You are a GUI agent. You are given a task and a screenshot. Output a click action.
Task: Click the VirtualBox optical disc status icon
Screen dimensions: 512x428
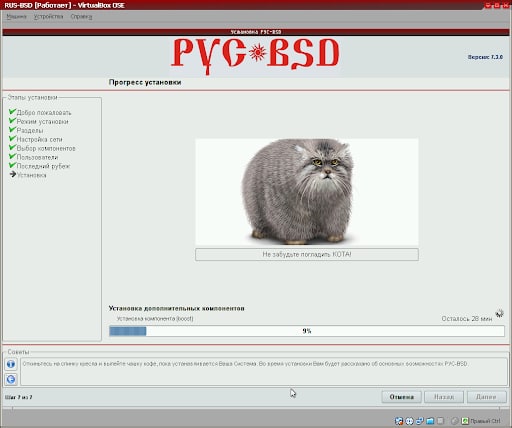tap(409, 421)
